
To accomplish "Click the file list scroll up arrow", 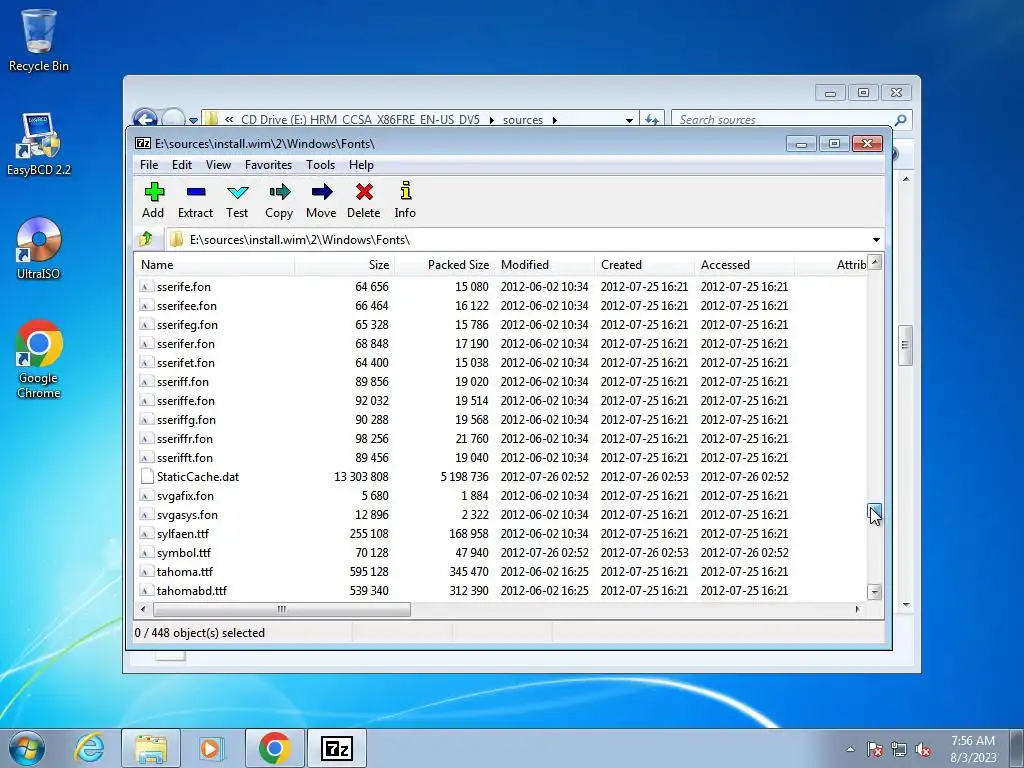I will pyautogui.click(x=874, y=262).
